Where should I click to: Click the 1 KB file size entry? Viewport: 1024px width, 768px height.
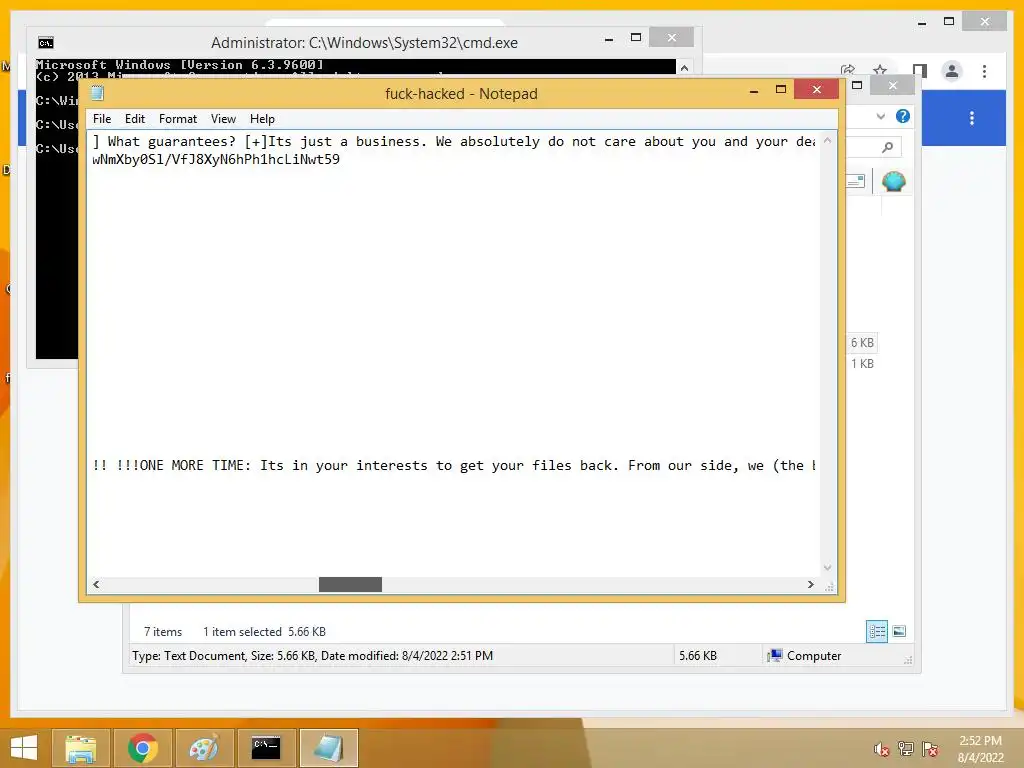coord(862,364)
